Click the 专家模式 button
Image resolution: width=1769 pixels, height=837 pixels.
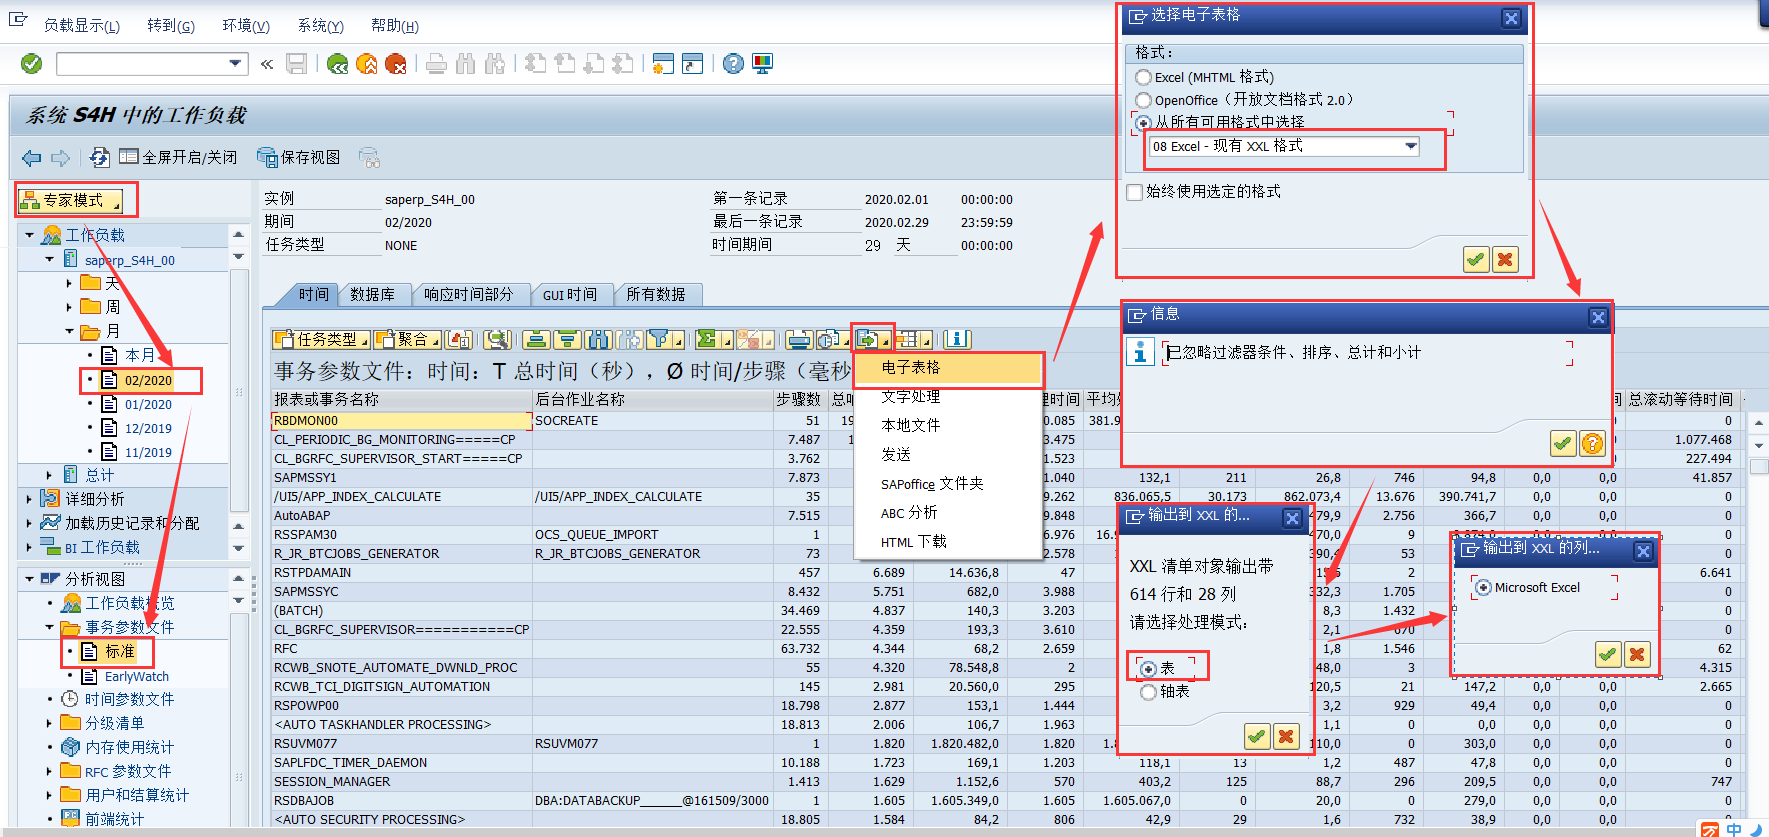[72, 201]
